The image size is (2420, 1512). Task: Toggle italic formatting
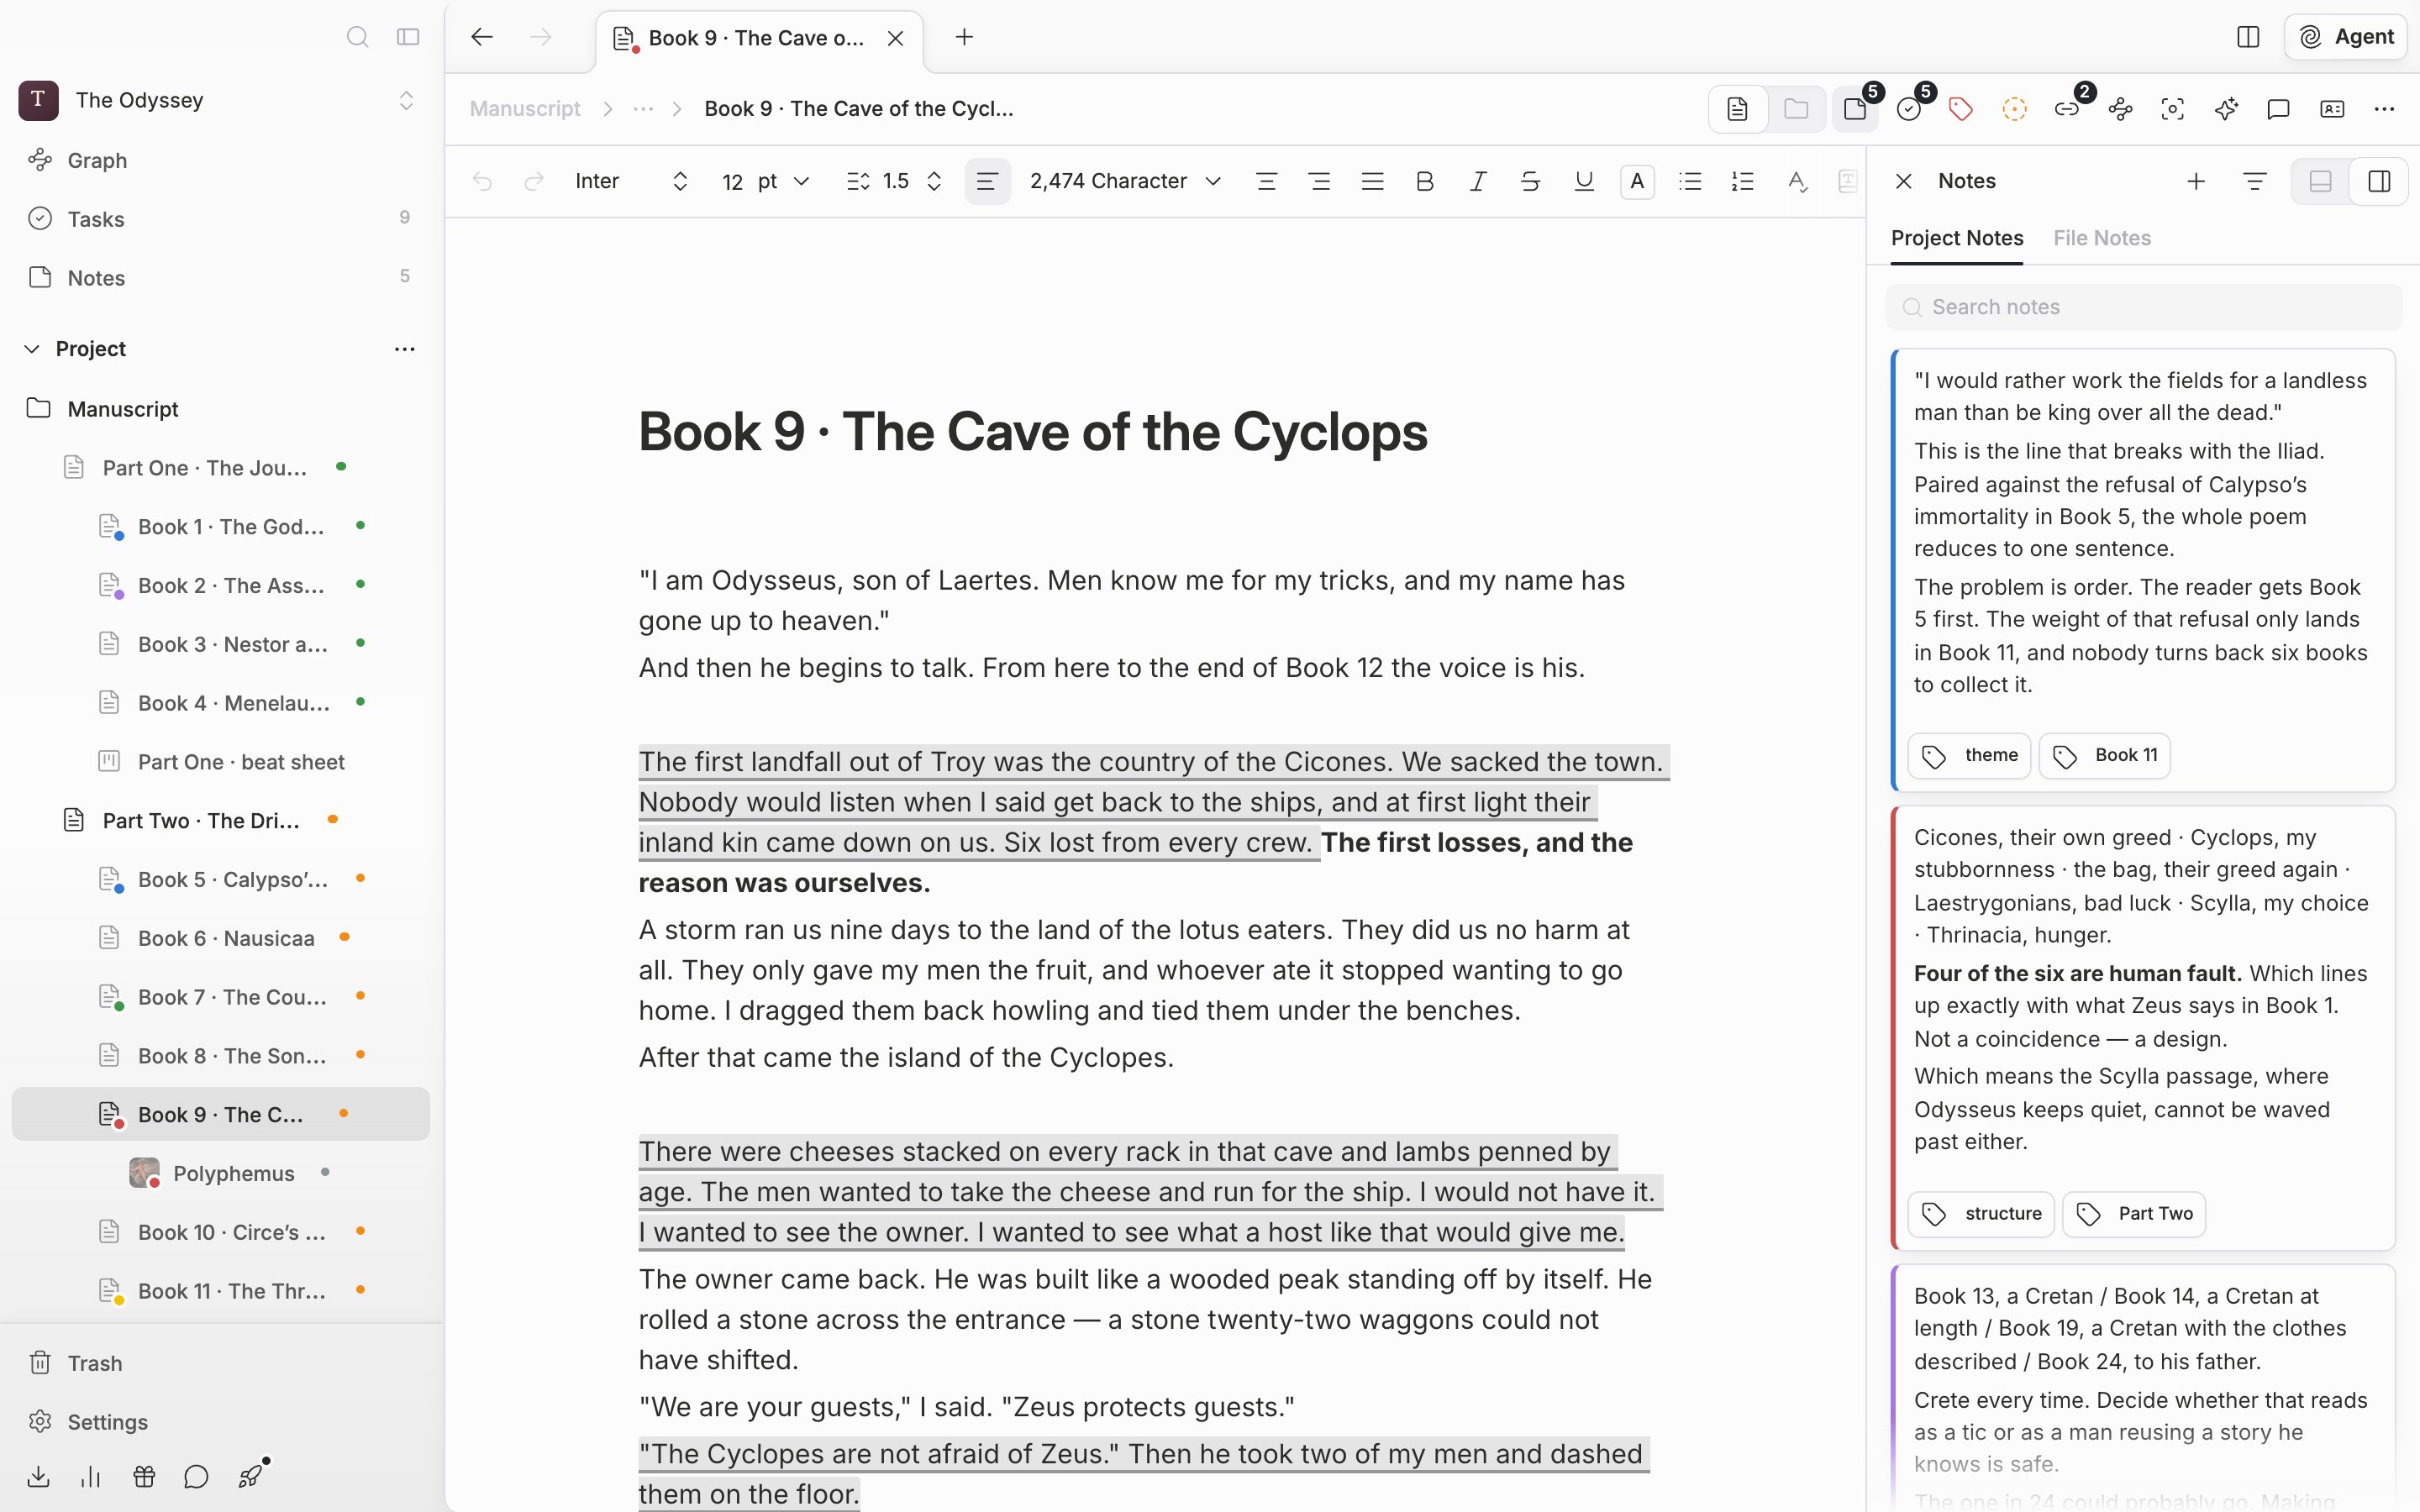point(1478,181)
